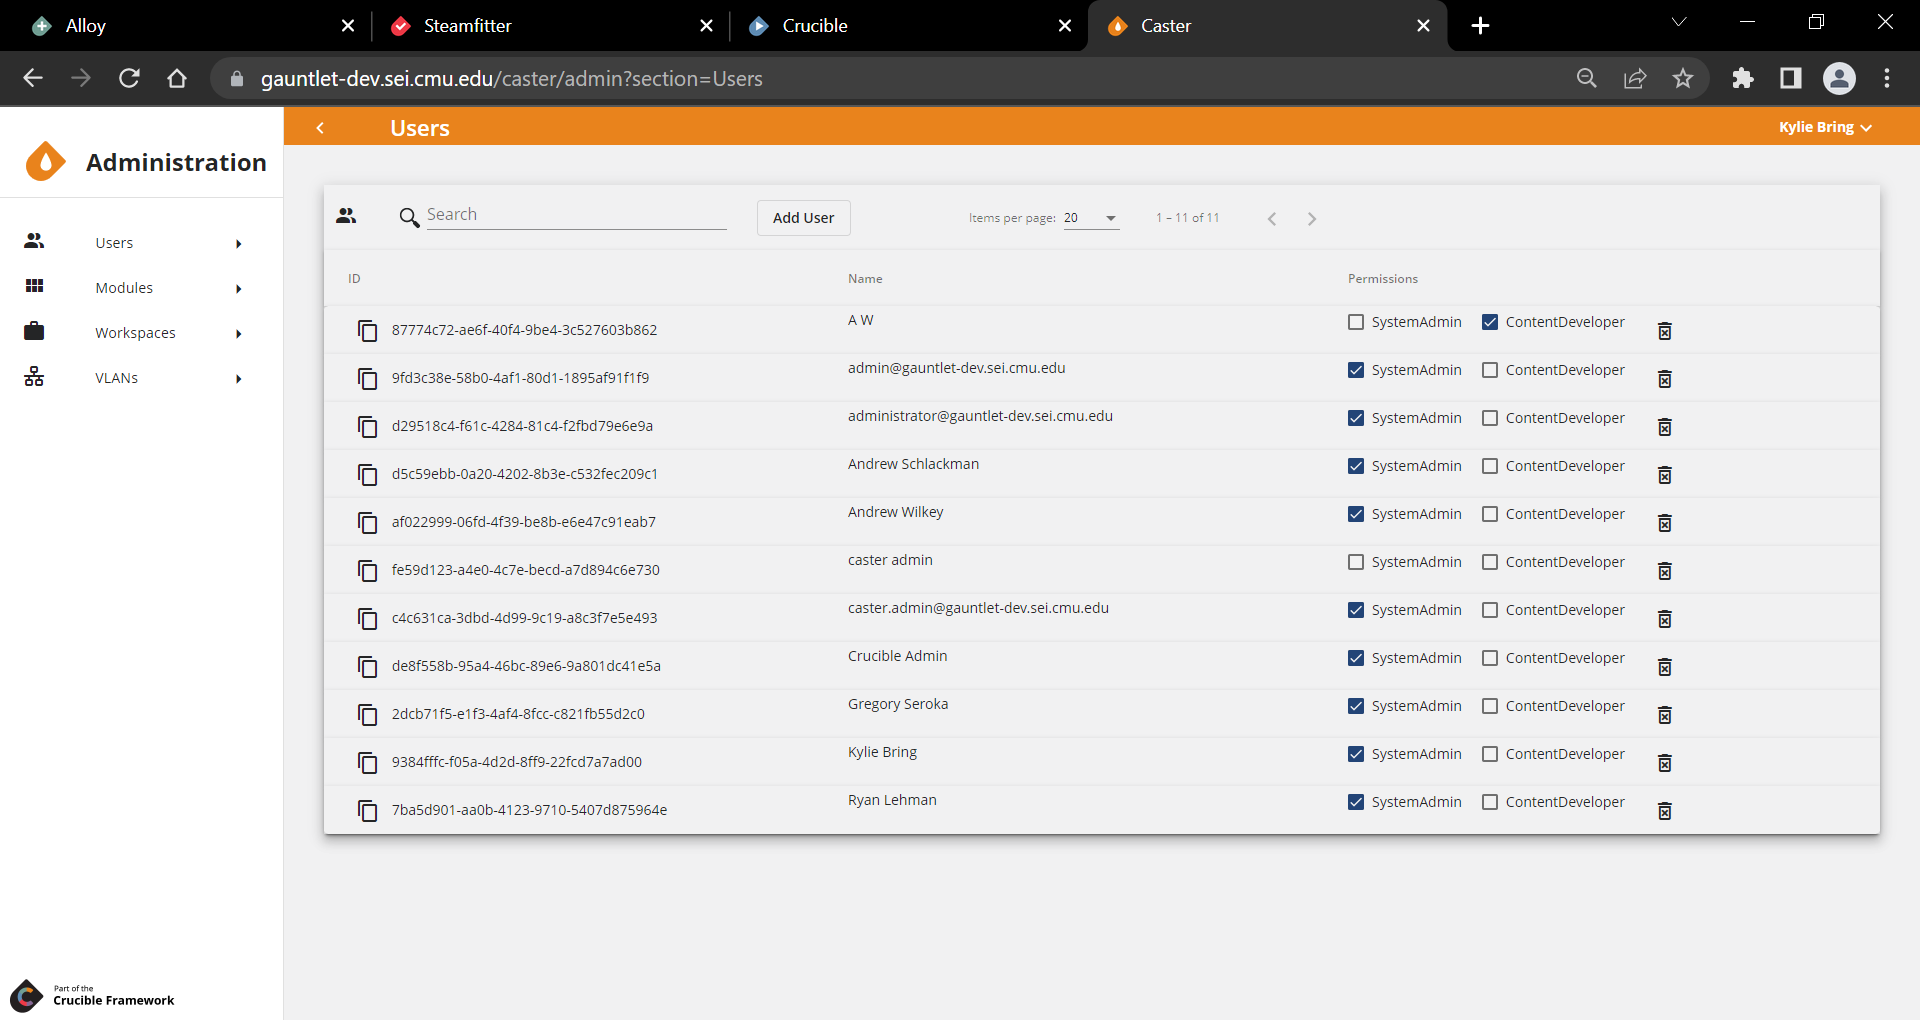Open the Modules section in sidebar

(x=125, y=288)
